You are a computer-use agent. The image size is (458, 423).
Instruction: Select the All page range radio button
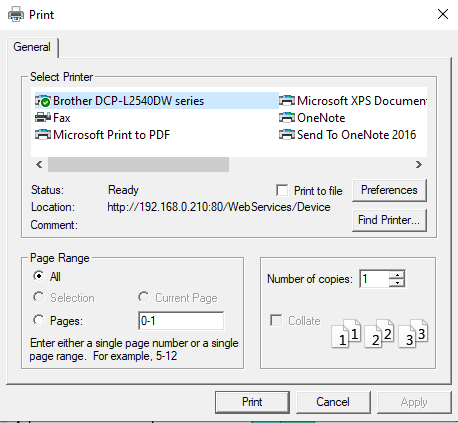tap(39, 276)
